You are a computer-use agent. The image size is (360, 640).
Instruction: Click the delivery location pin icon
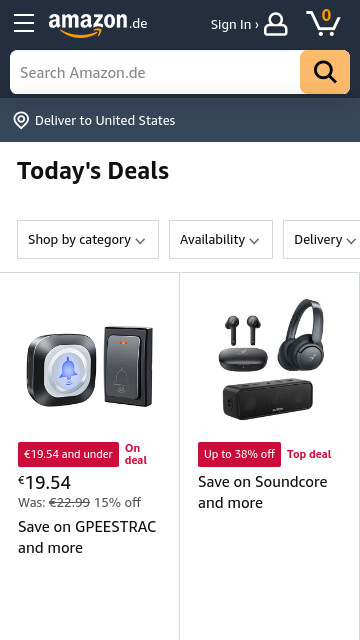[x=21, y=121]
